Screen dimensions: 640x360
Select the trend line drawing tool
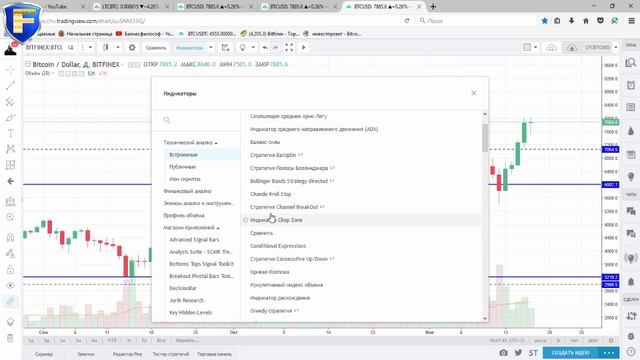click(x=11, y=85)
